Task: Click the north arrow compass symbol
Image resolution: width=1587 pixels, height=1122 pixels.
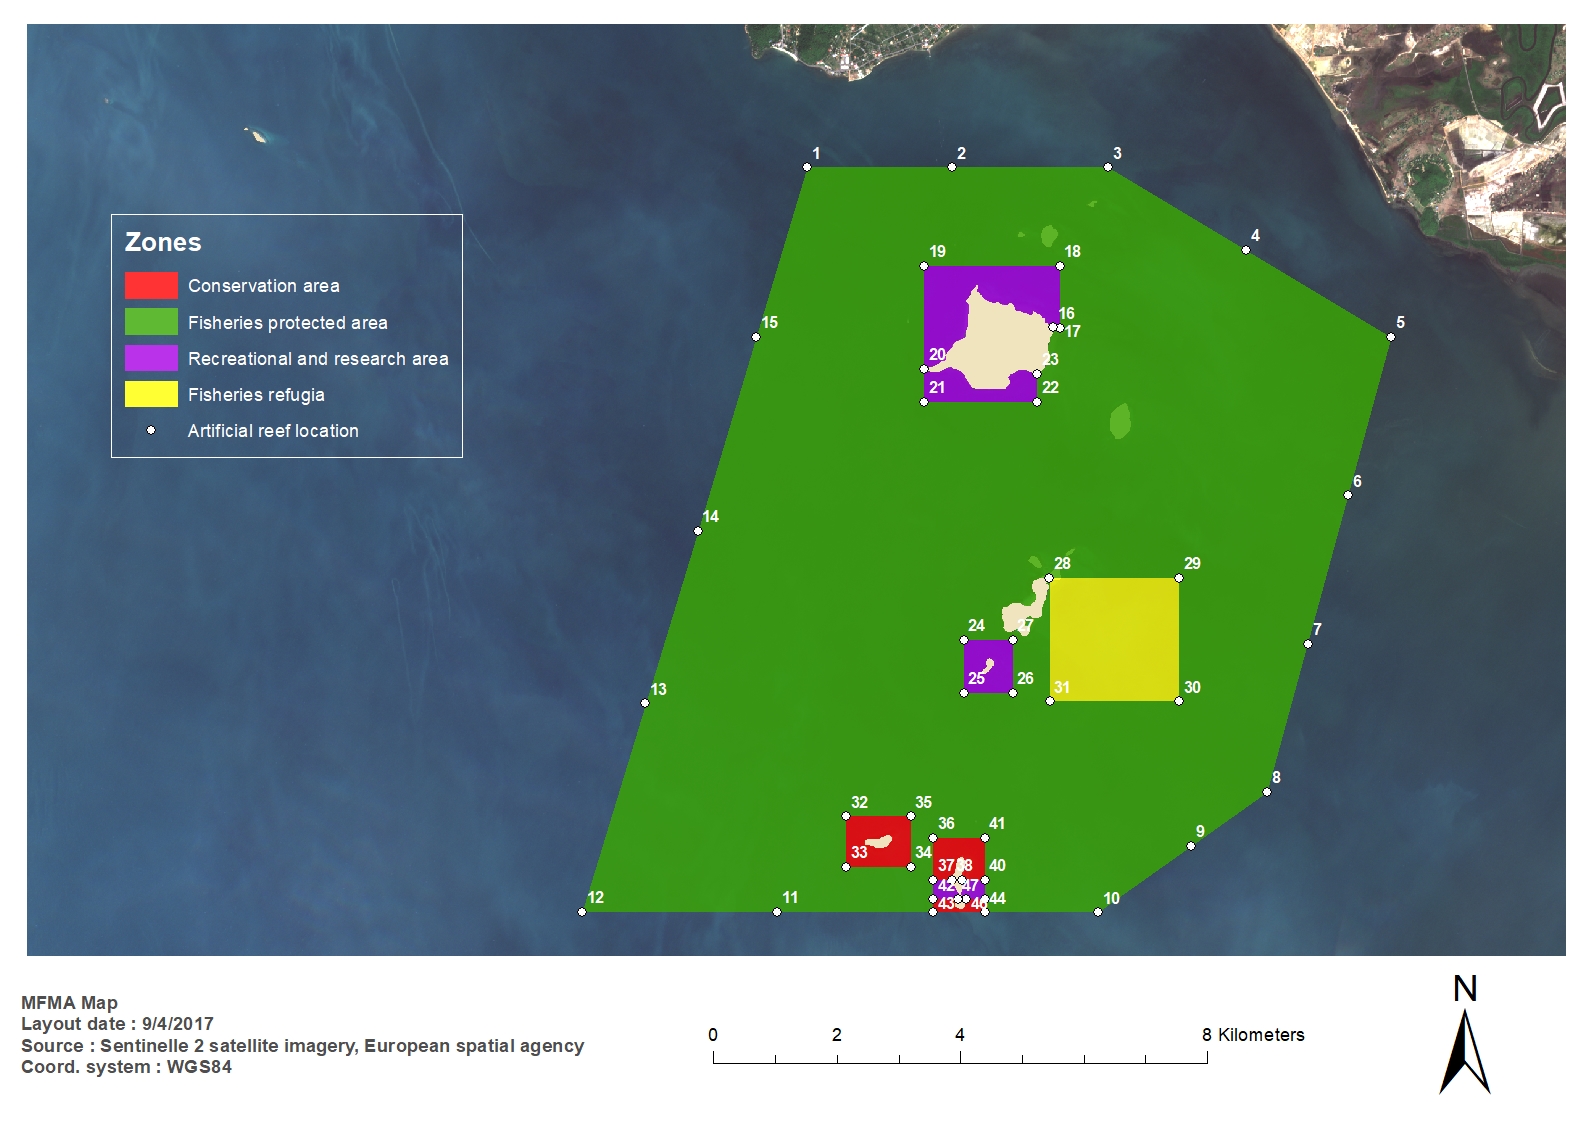Action: (x=1465, y=1035)
